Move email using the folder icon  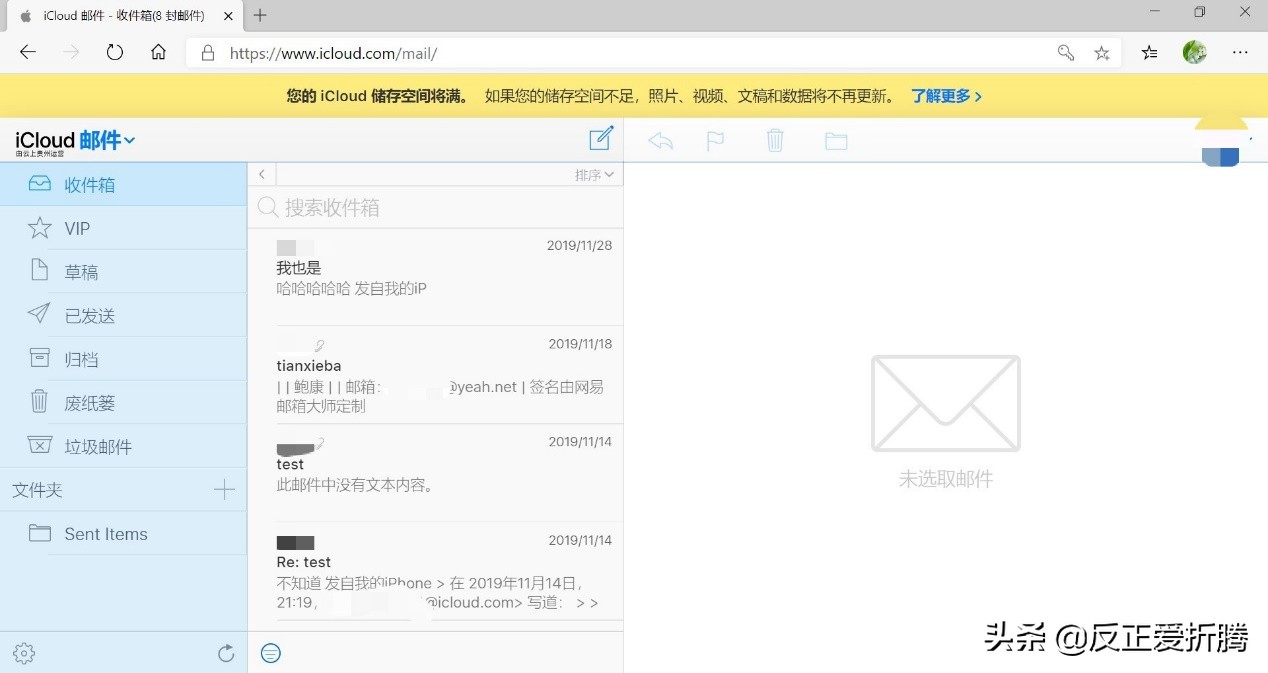tap(836, 140)
